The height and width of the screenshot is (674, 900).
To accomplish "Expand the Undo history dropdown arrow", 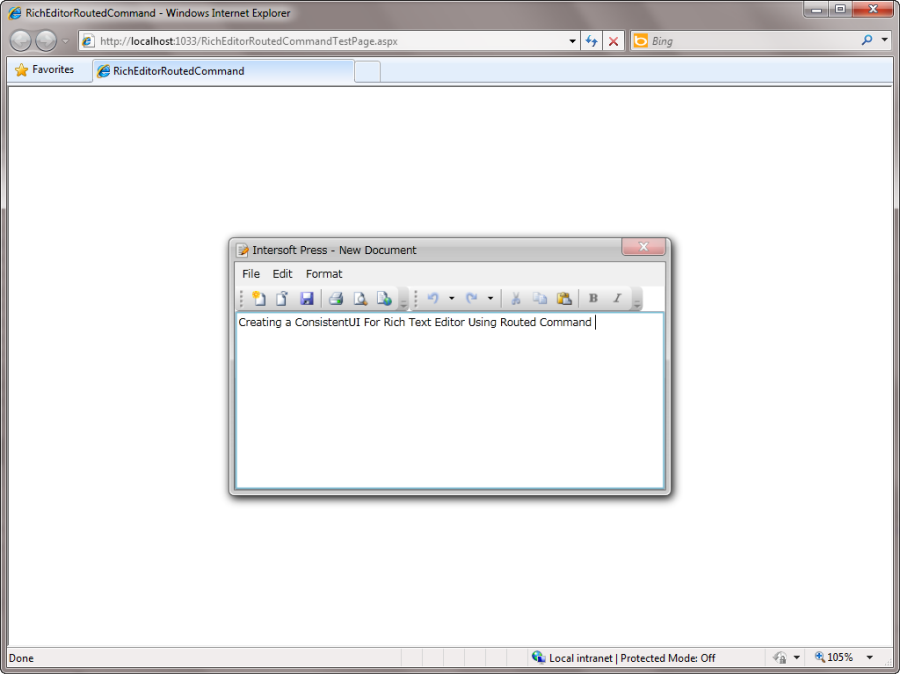I will click(x=452, y=298).
